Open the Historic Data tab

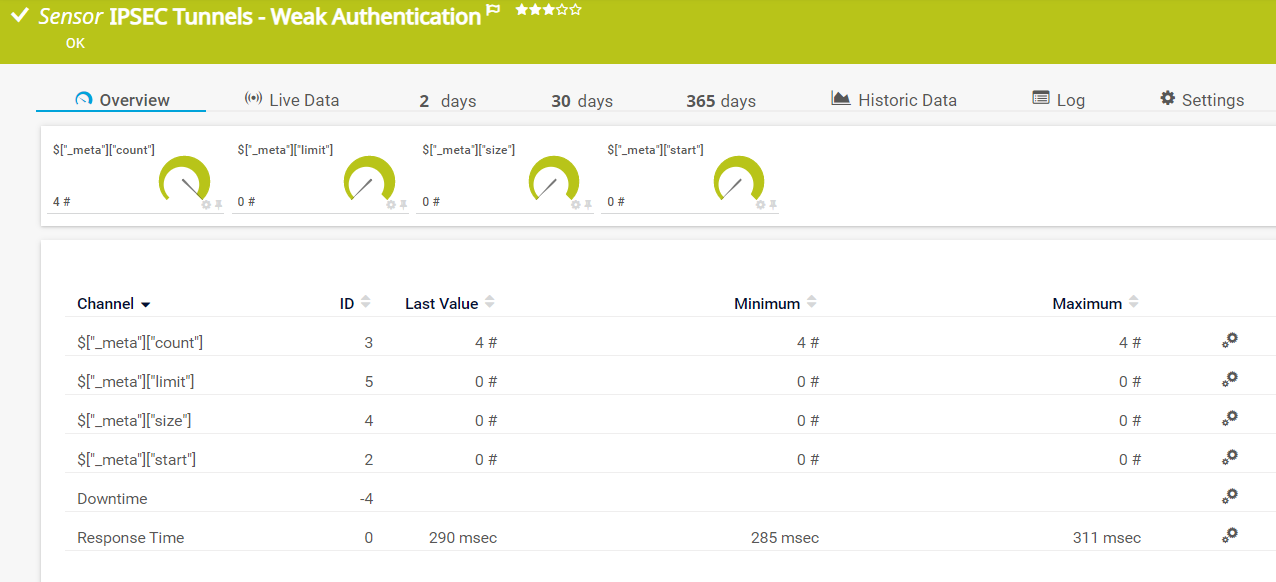pos(894,100)
